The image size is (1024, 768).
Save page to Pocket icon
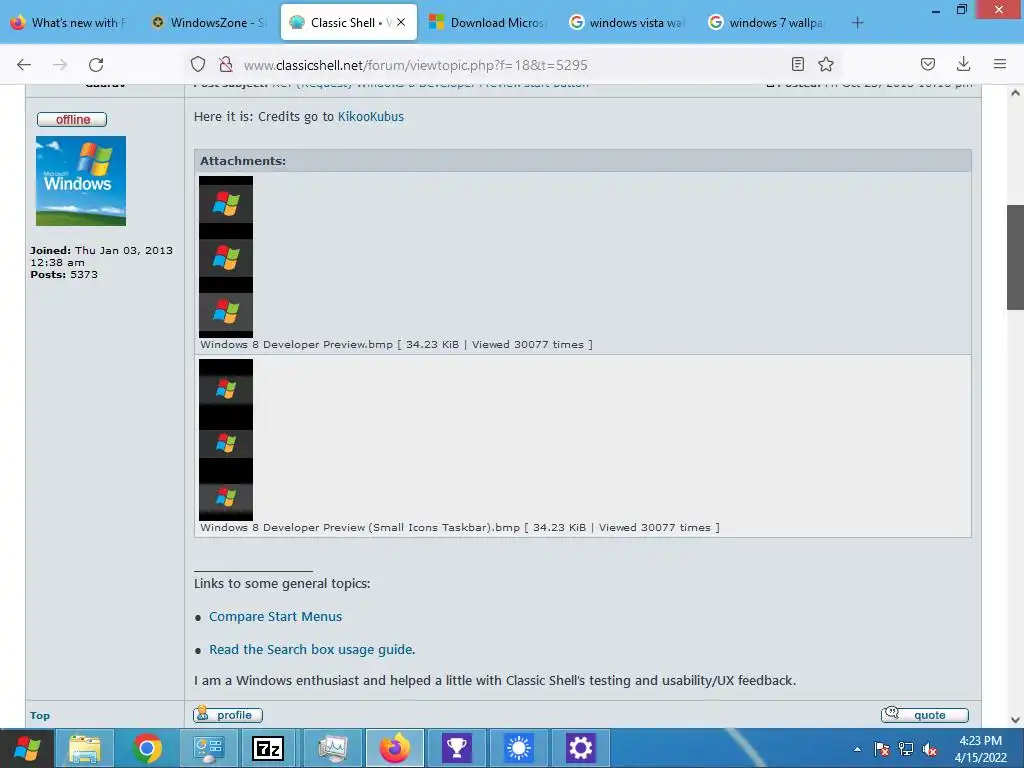pos(927,64)
